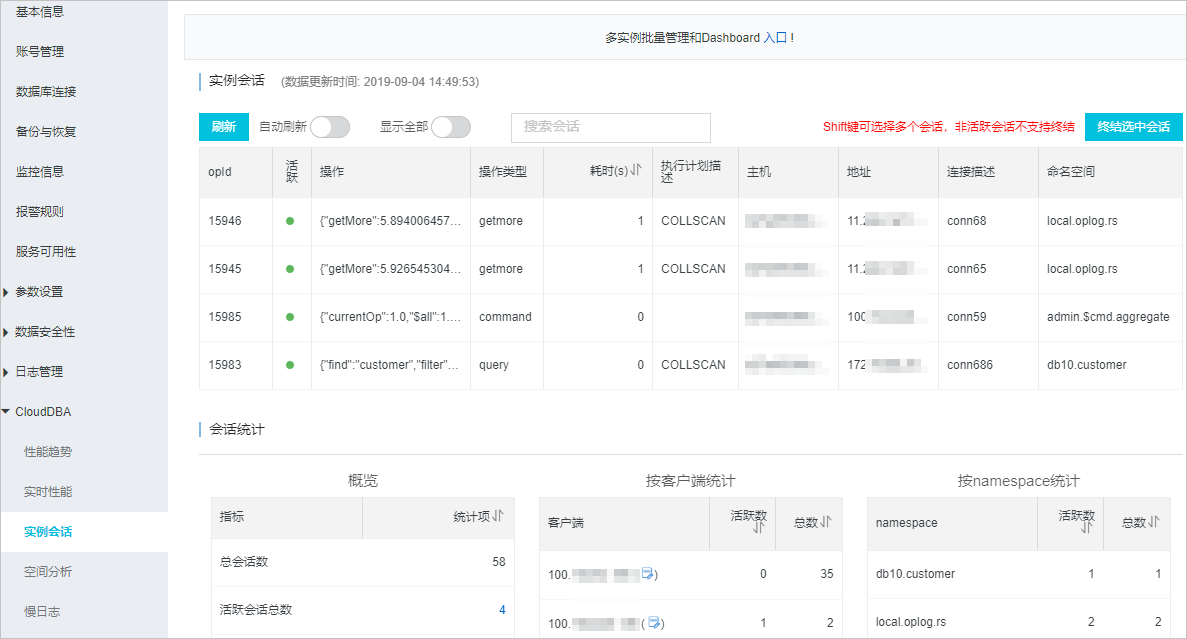
Task: Toggle 自动刷新 switch
Action: [x=330, y=126]
